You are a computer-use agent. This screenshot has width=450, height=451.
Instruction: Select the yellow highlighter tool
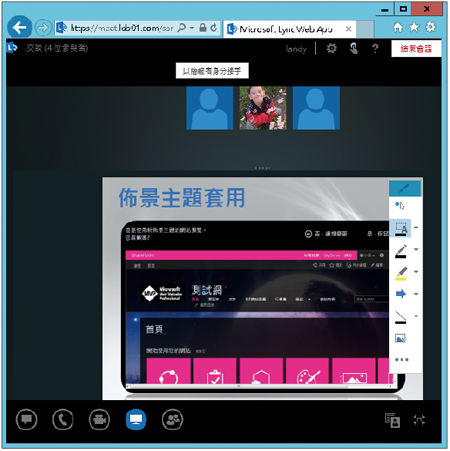click(x=401, y=273)
